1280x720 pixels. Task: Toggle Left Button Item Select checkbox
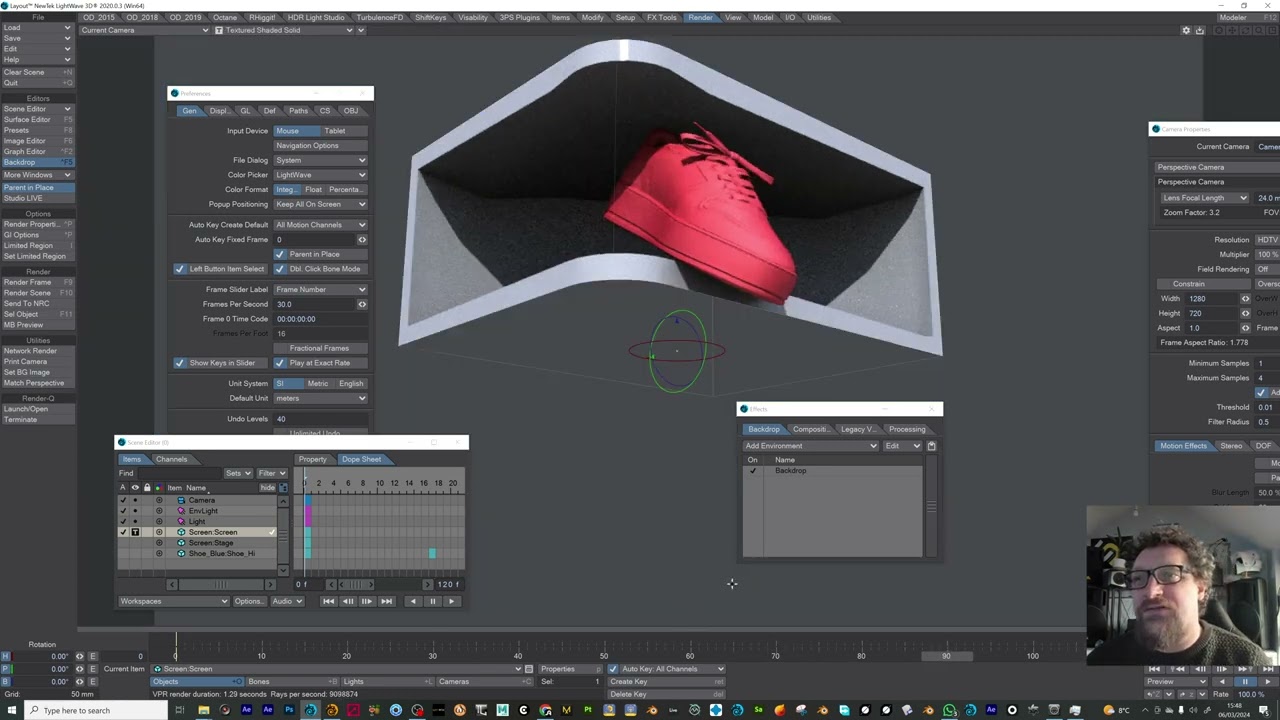point(180,269)
